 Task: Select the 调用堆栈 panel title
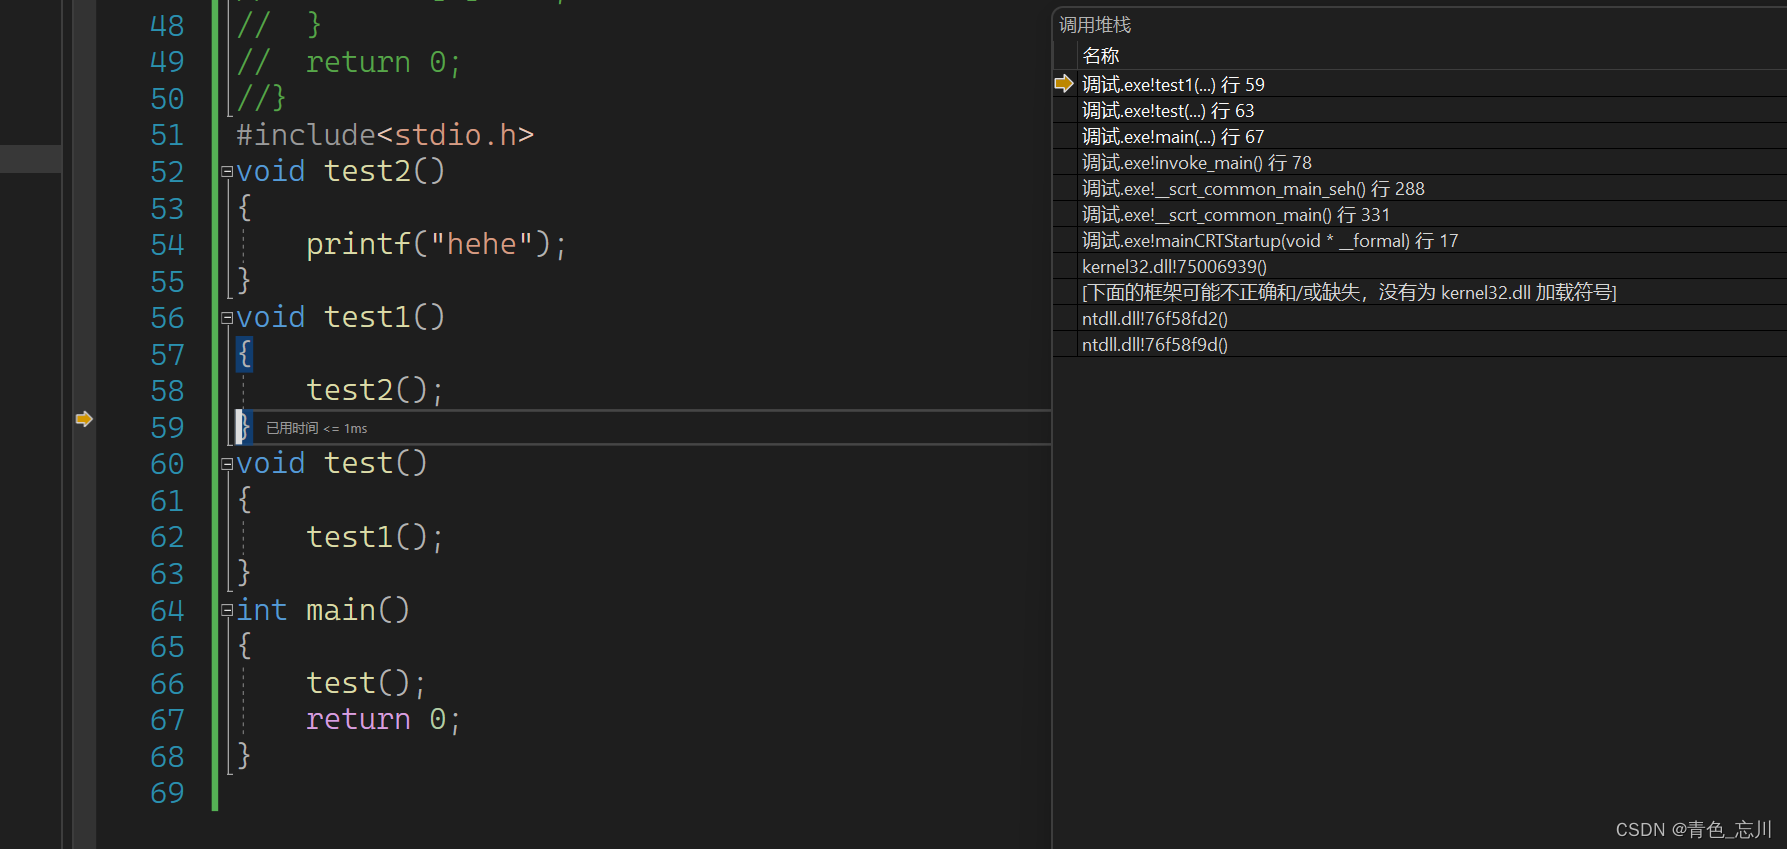[1095, 25]
